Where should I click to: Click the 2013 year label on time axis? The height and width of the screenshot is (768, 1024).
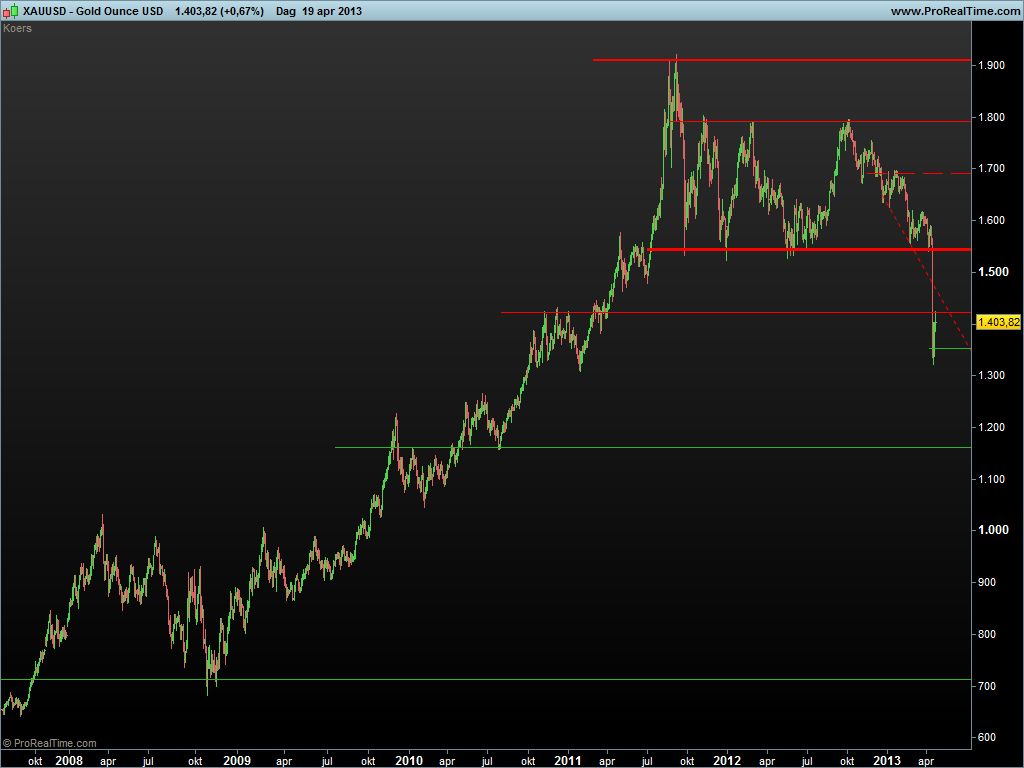(888, 759)
